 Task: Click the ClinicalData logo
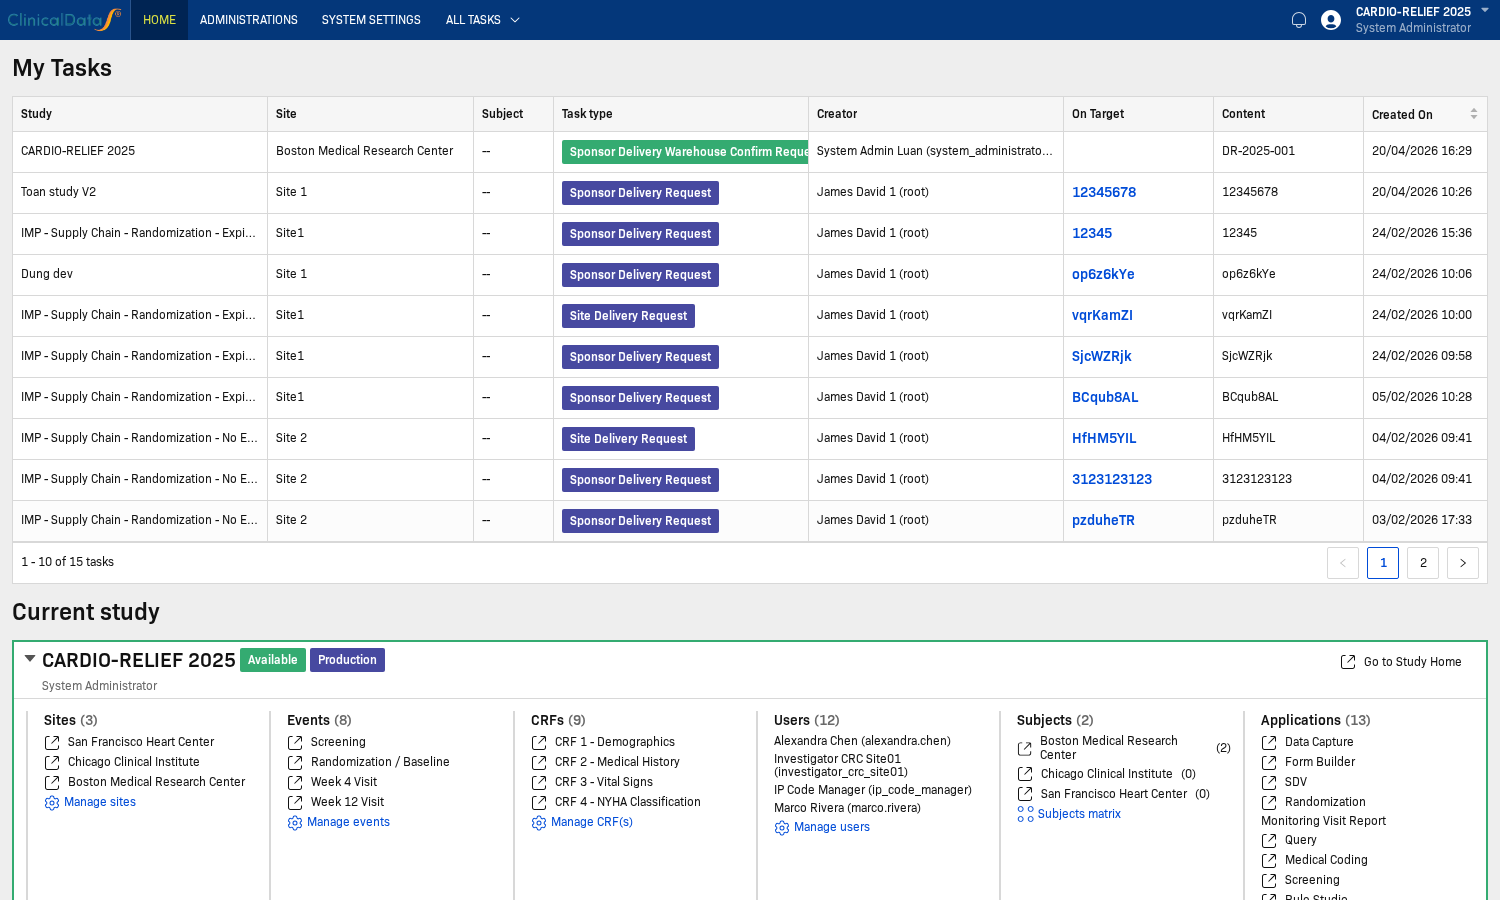[x=64, y=20]
